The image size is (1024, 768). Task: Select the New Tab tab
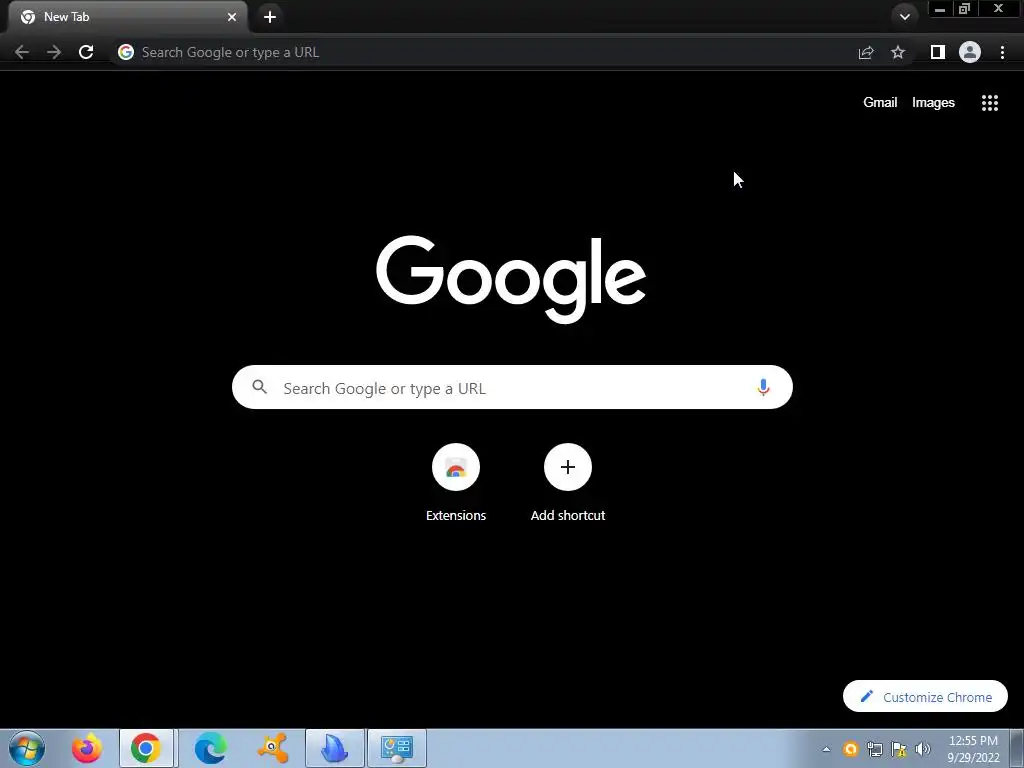click(128, 17)
